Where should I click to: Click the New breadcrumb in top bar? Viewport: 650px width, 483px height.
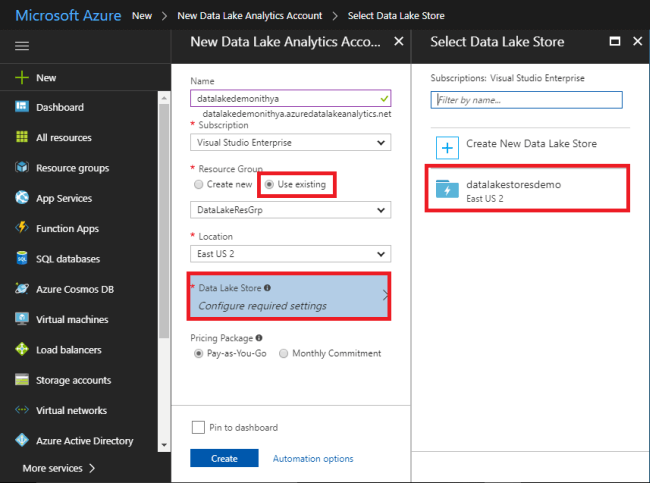[x=141, y=16]
